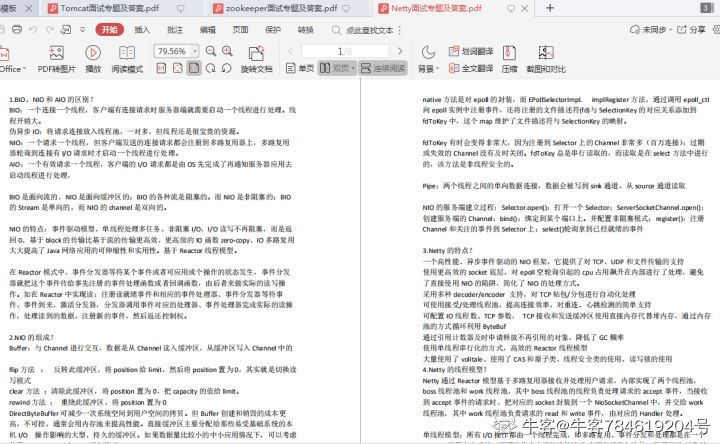Expand the 双页 dropdown arrow
This screenshot has width=720, height=444.
pos(353,68)
